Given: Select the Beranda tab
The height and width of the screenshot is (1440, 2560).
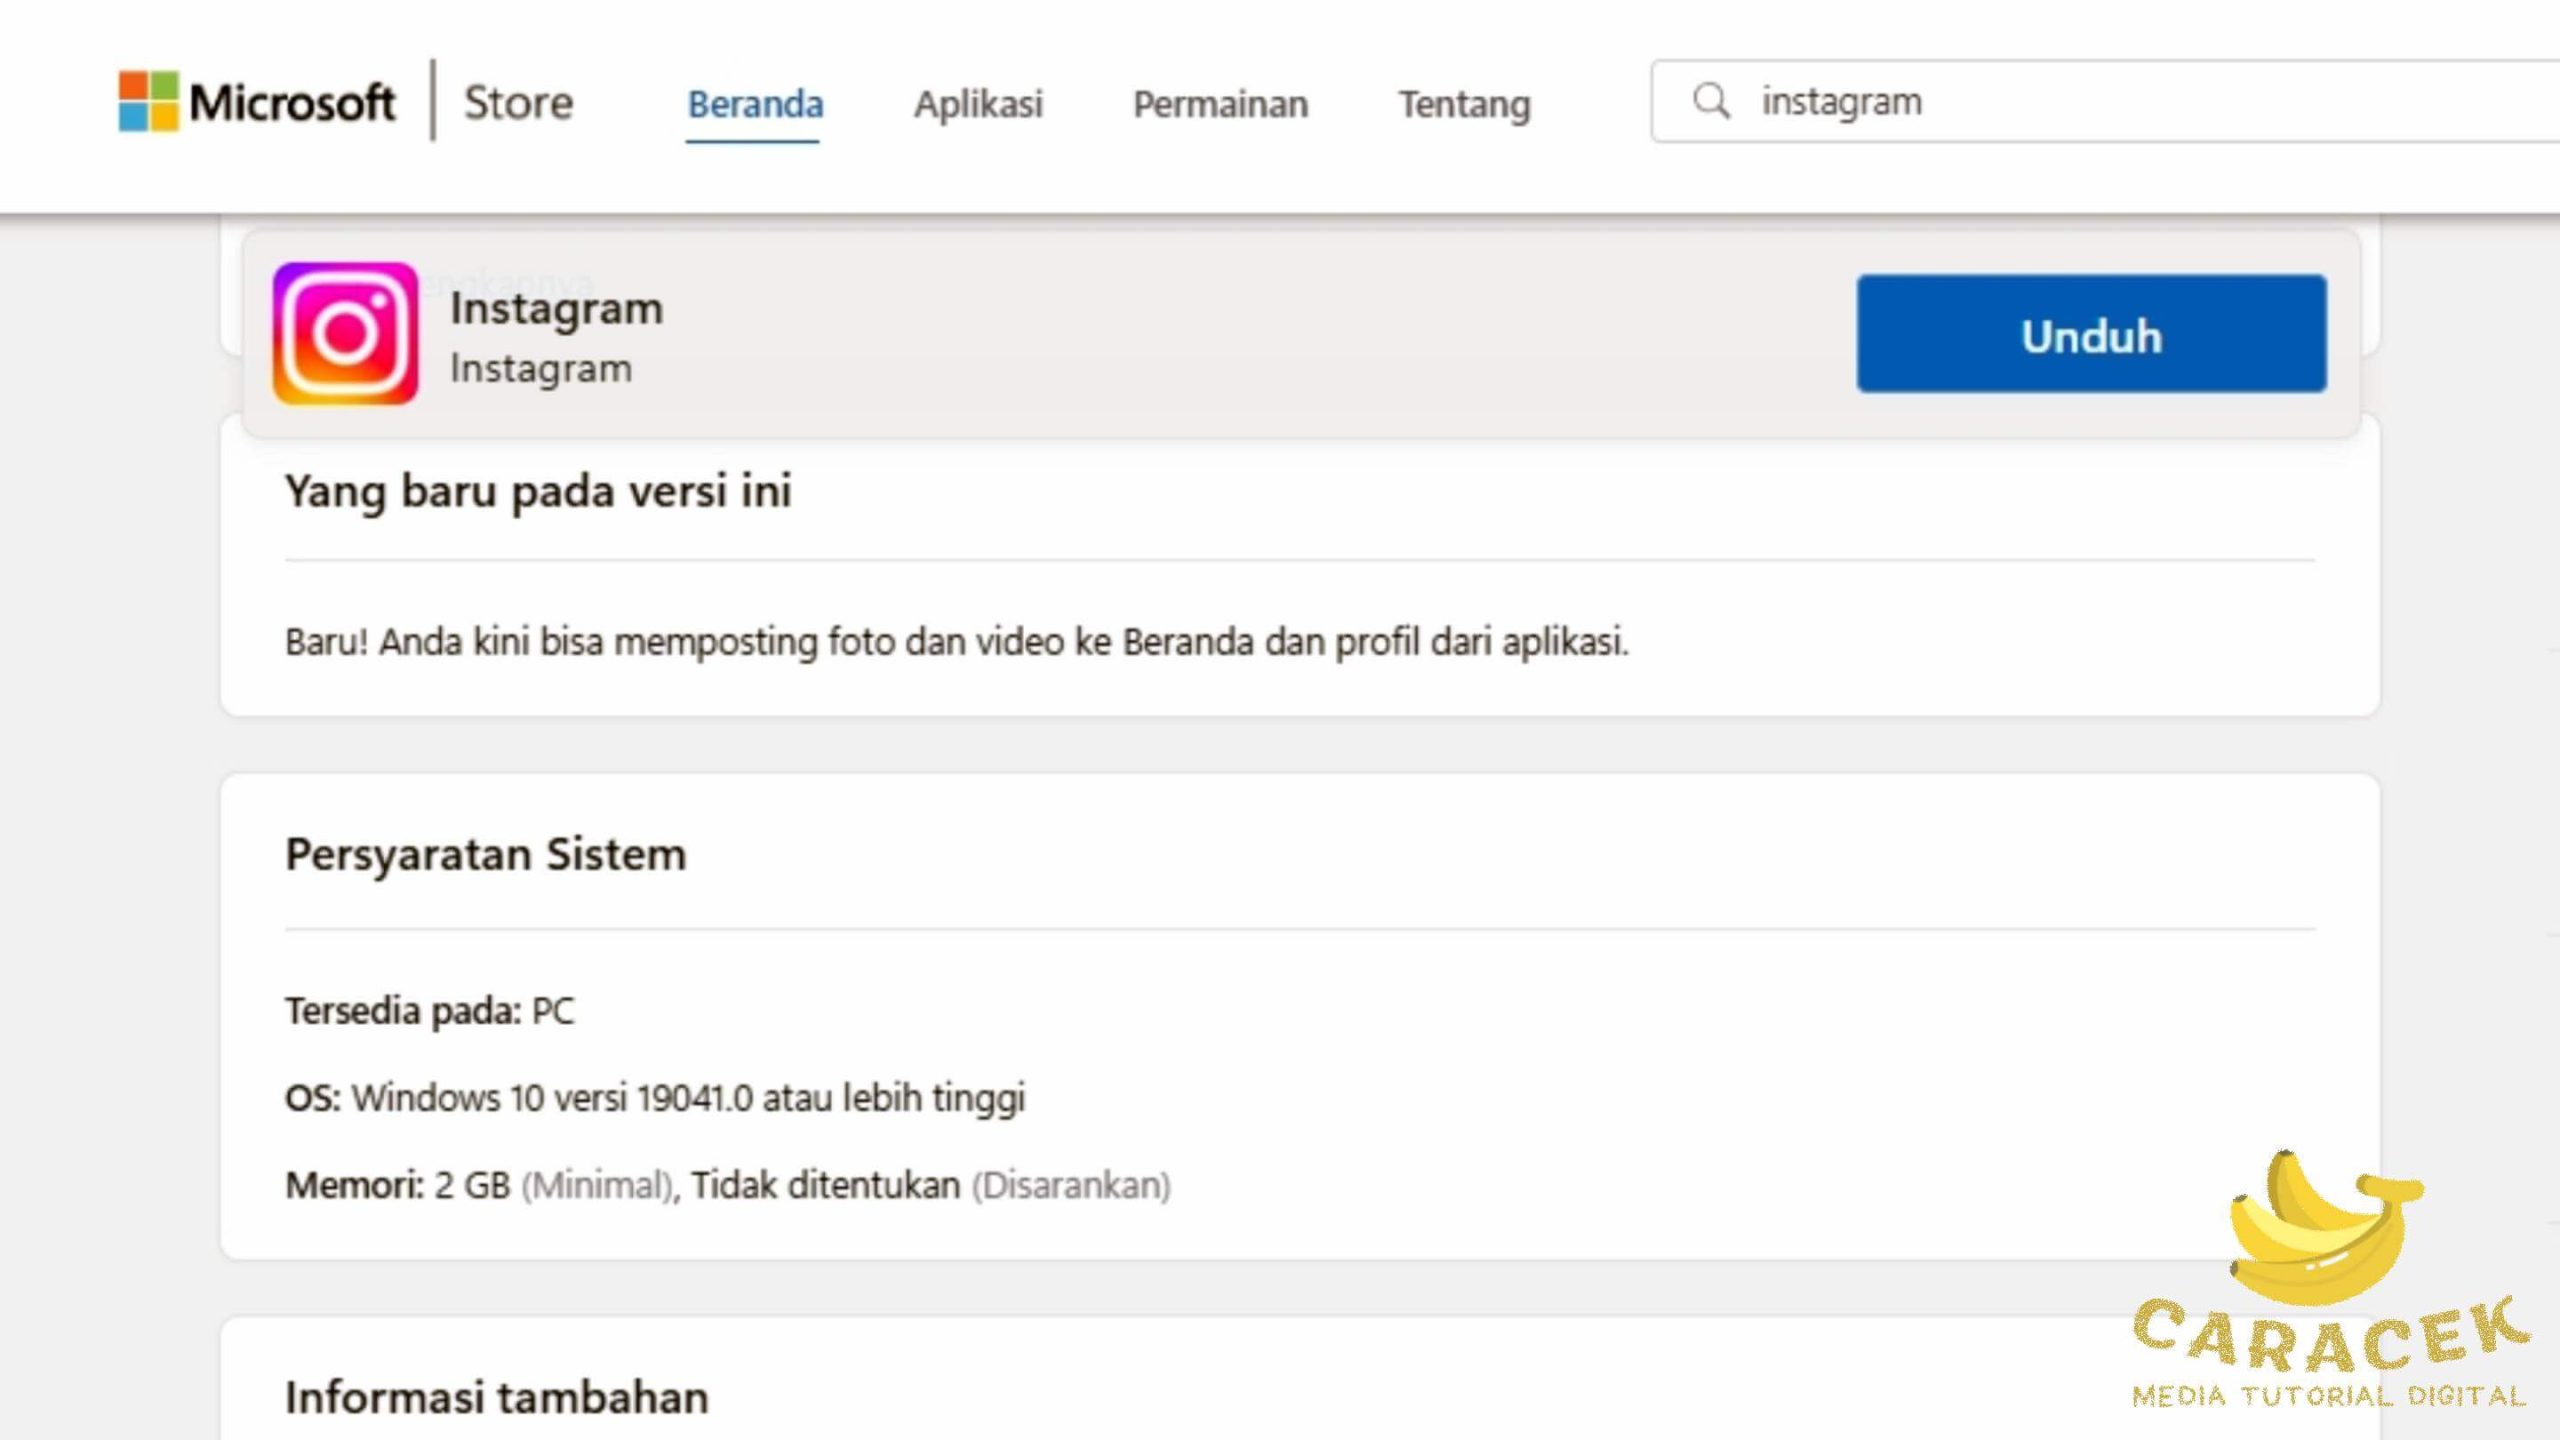Looking at the screenshot, I should (x=755, y=104).
